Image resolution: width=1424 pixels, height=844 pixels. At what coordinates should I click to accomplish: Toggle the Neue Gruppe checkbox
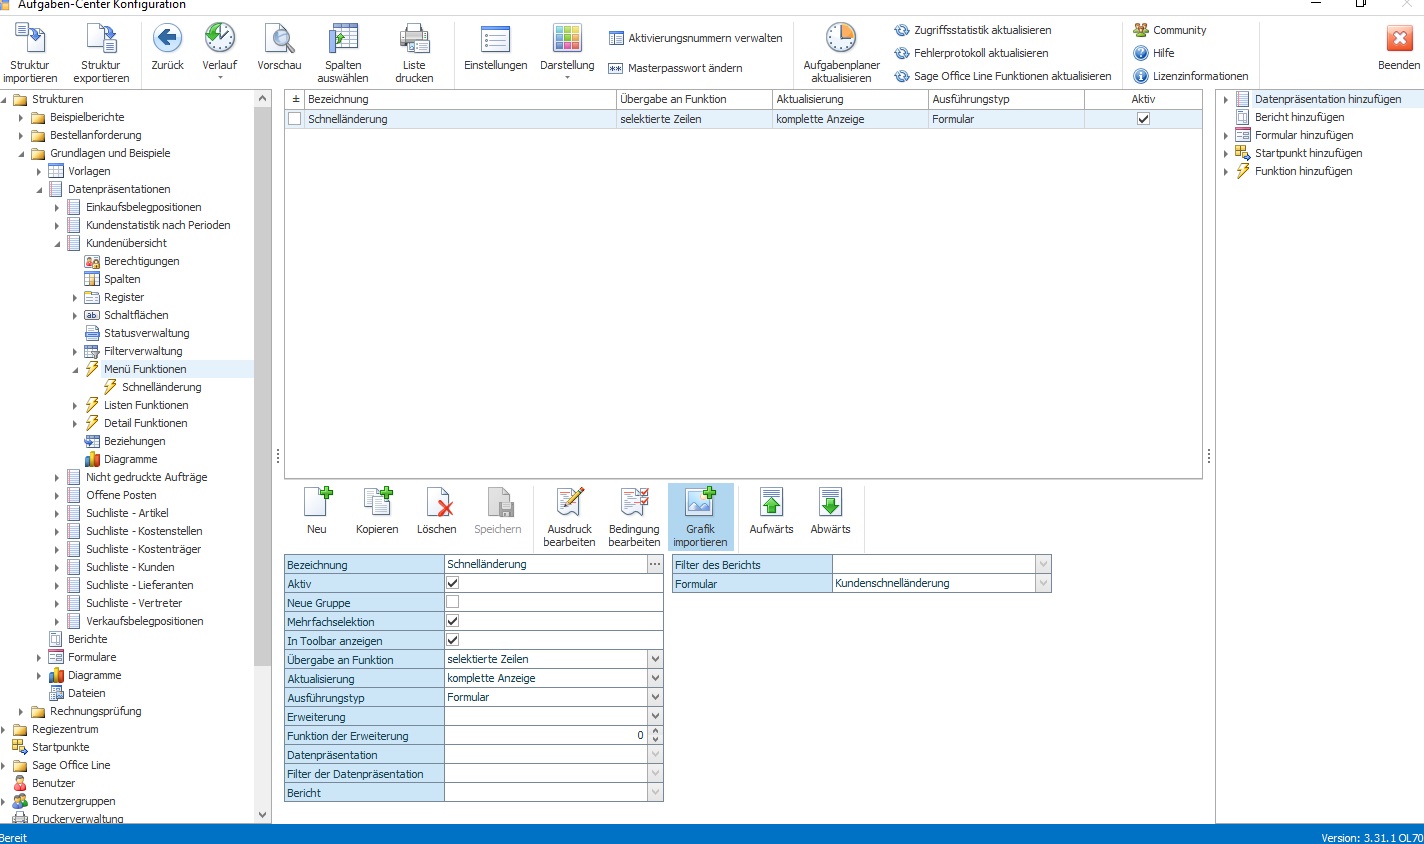pyautogui.click(x=452, y=602)
